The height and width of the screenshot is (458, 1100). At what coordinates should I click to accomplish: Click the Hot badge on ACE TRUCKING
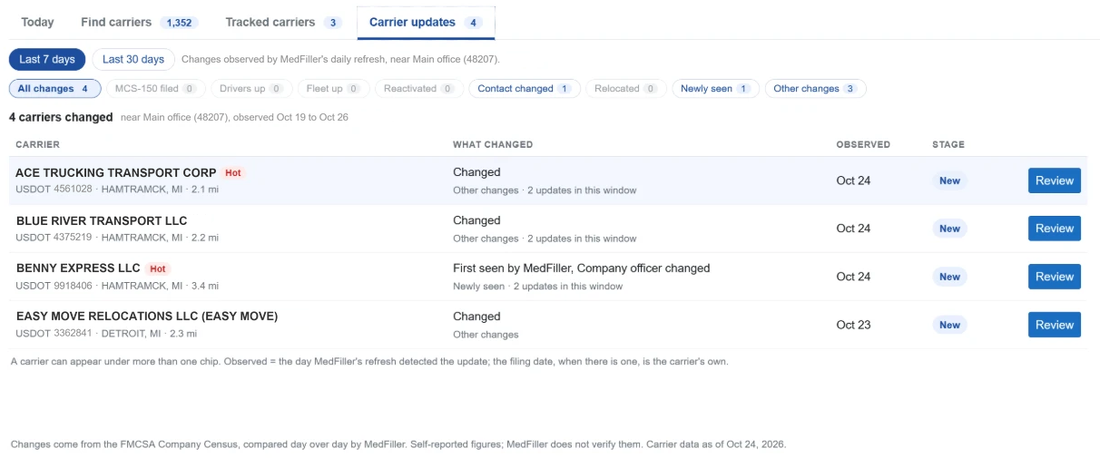pos(234,173)
